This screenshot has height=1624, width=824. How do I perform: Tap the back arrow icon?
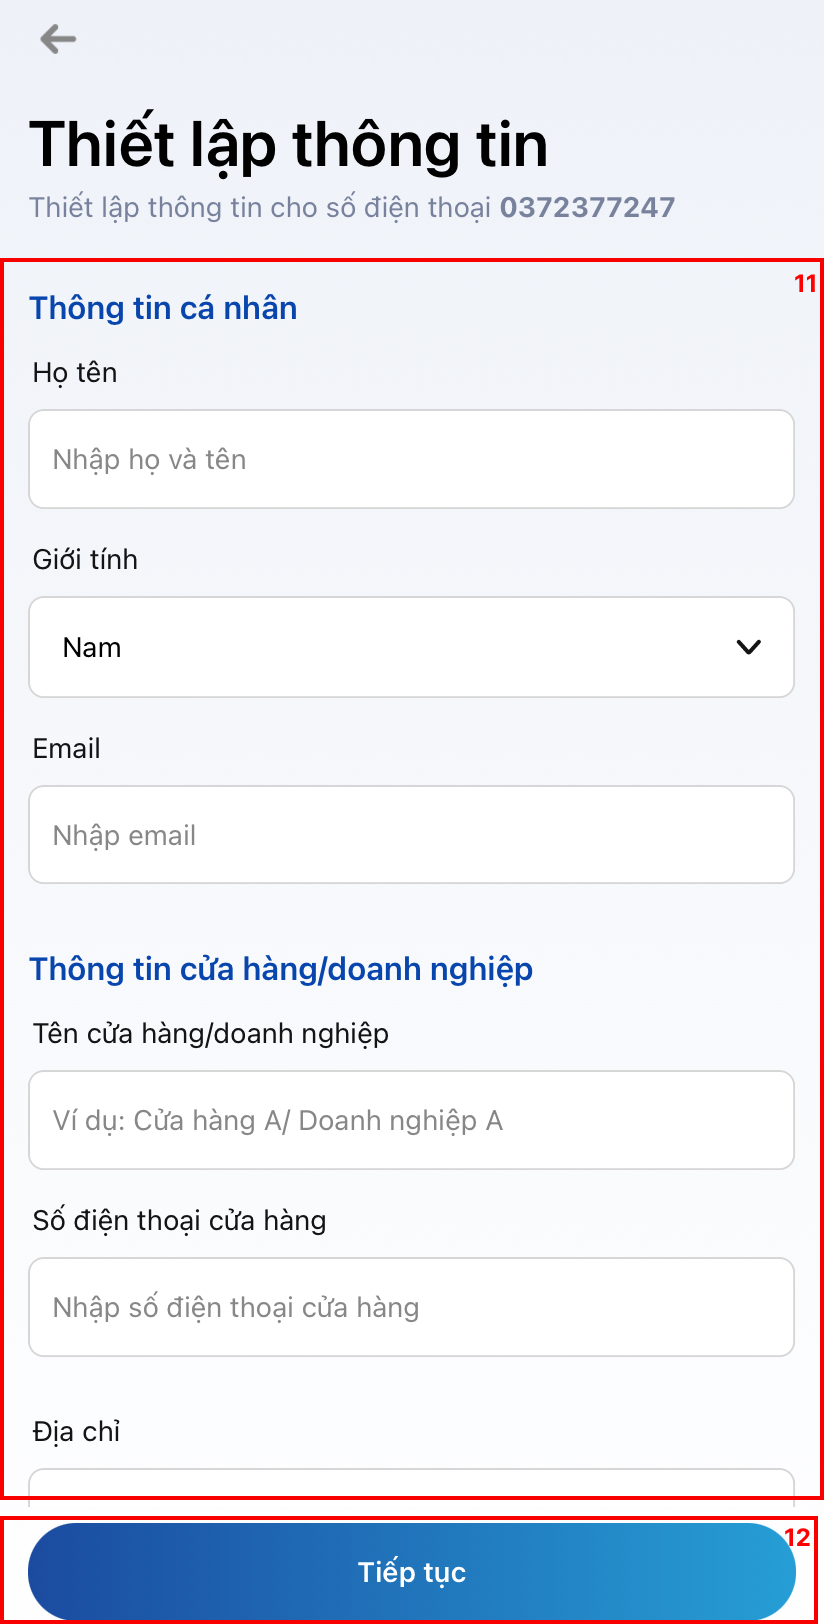coord(58,40)
